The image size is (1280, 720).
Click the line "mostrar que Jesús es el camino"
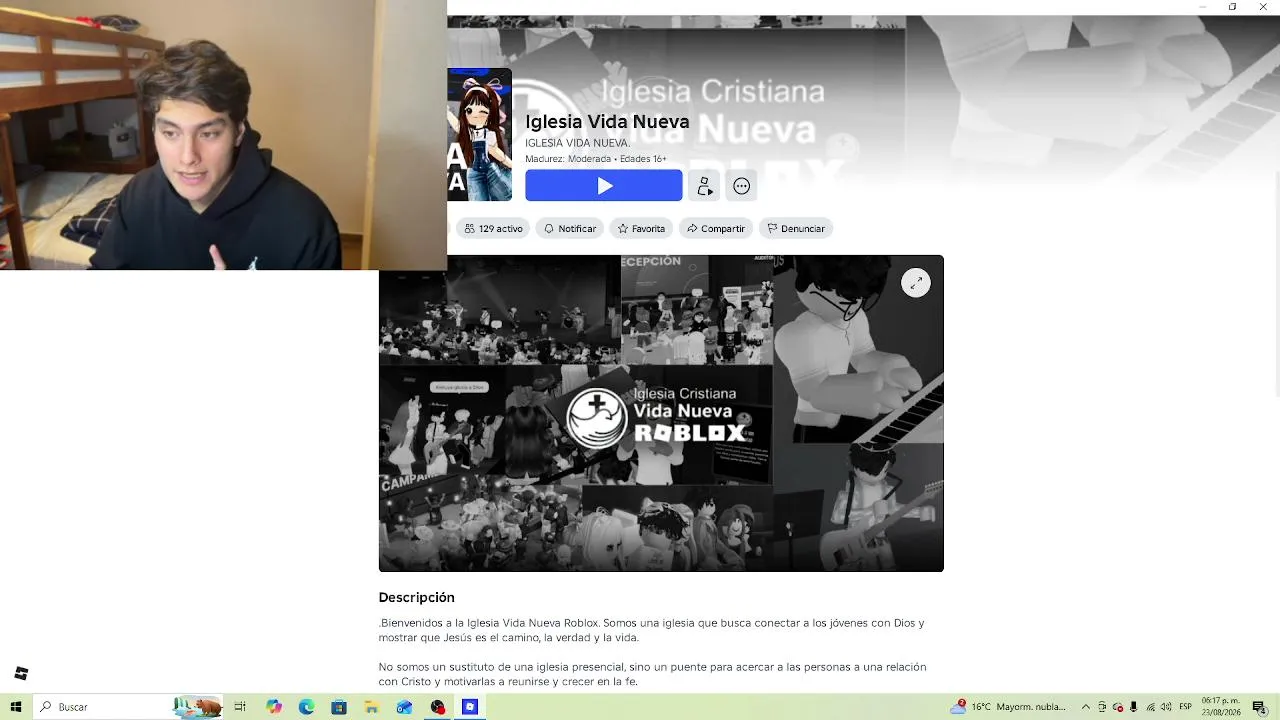[x=508, y=638]
